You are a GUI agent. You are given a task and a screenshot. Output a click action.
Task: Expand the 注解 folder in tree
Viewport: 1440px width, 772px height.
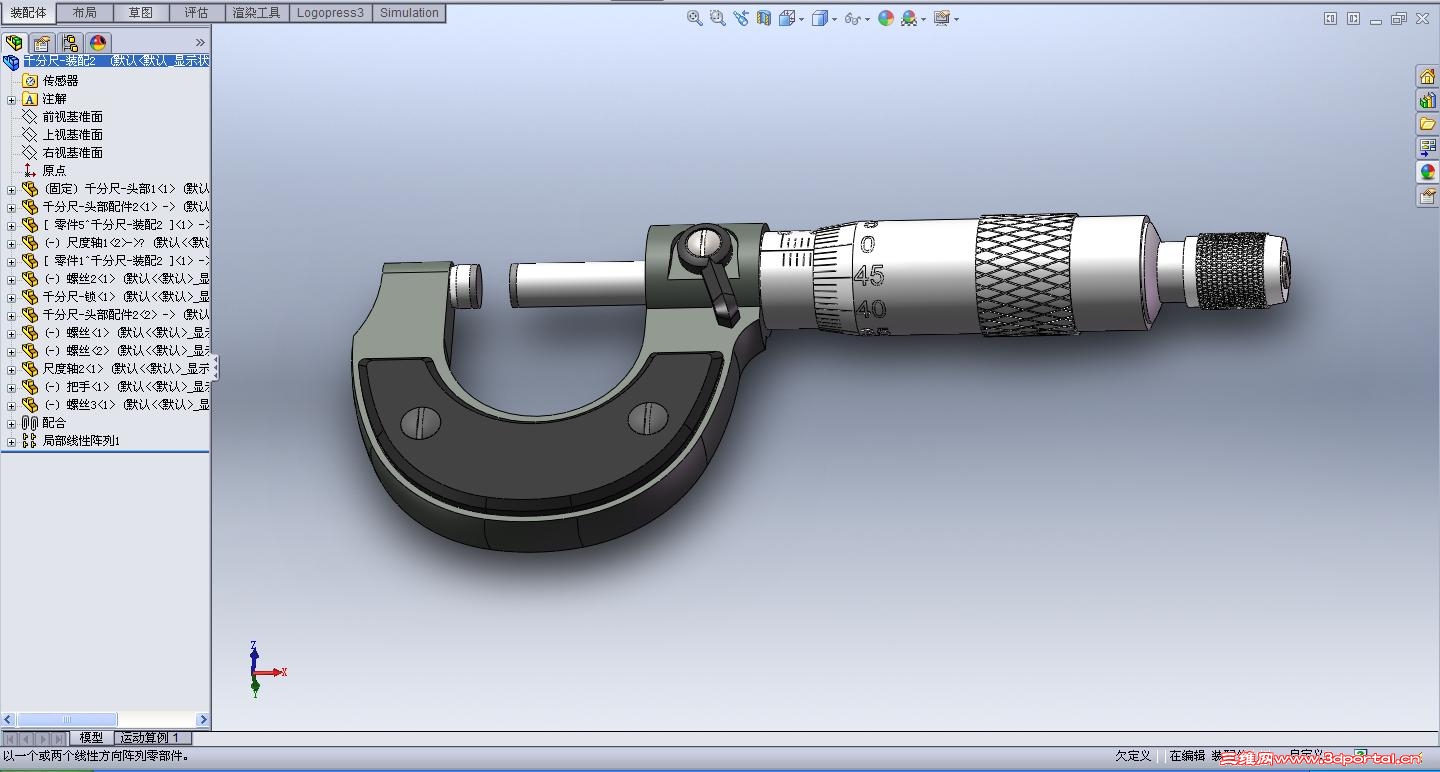pyautogui.click(x=11, y=99)
